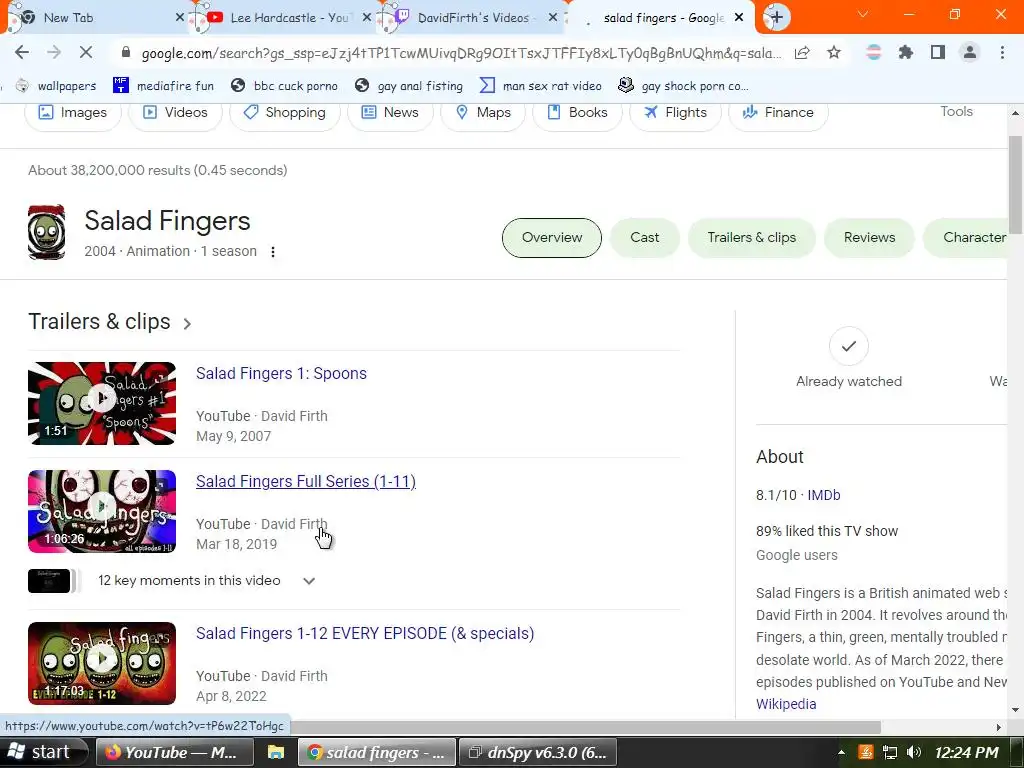This screenshot has height=768, width=1024.
Task: Open network icon in system tray
Action: (889, 752)
